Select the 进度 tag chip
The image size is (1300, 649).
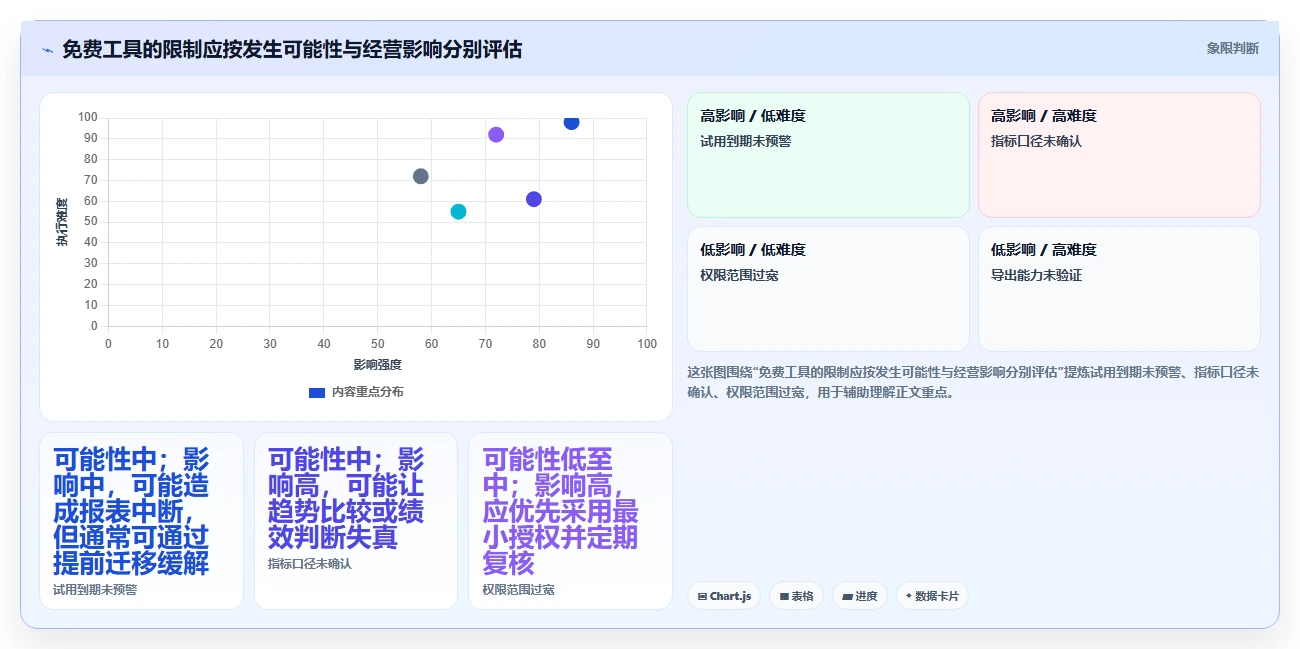pos(860,596)
